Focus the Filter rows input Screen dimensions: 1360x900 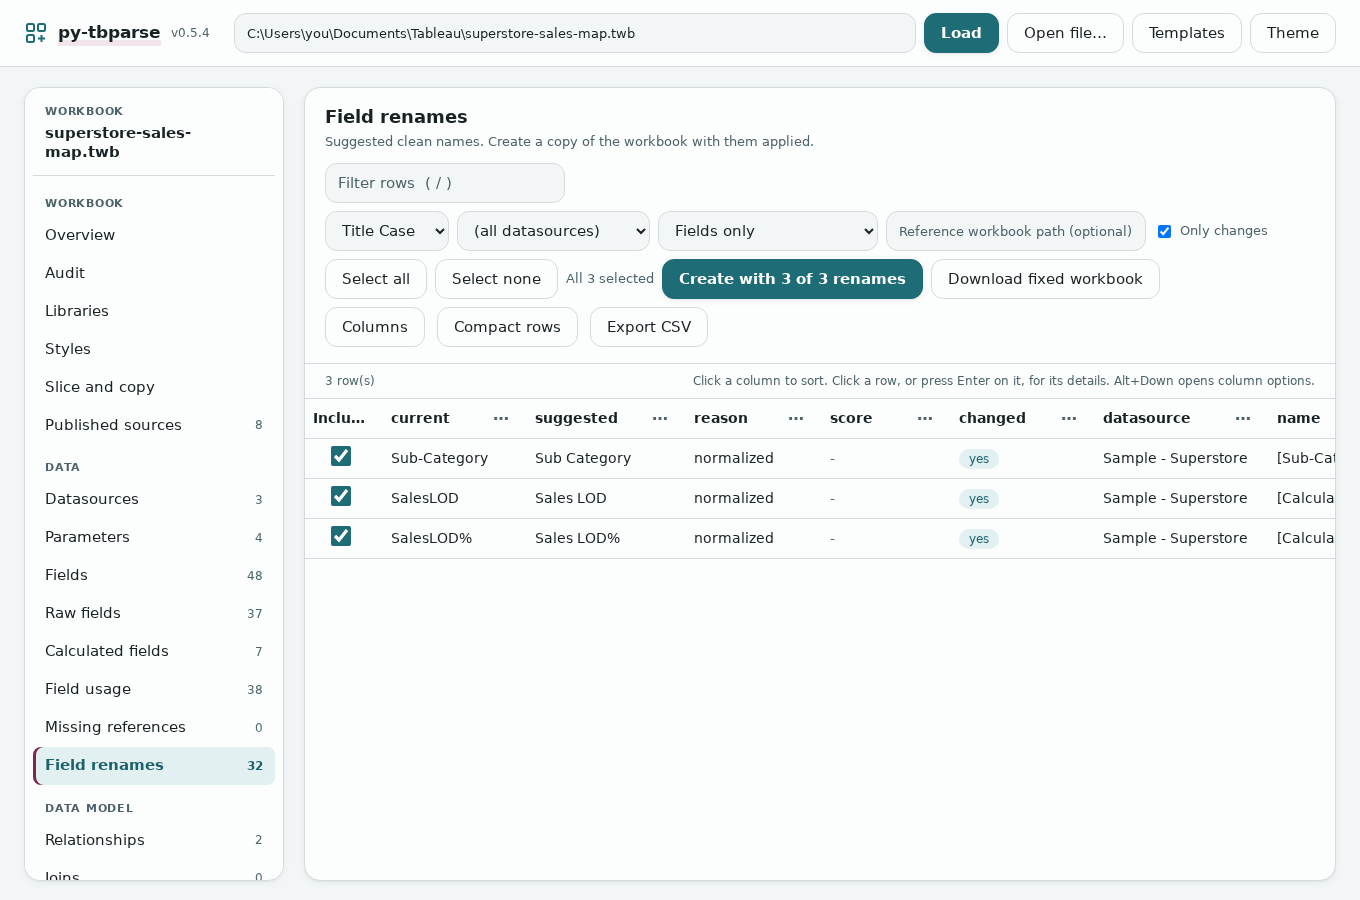click(x=445, y=183)
